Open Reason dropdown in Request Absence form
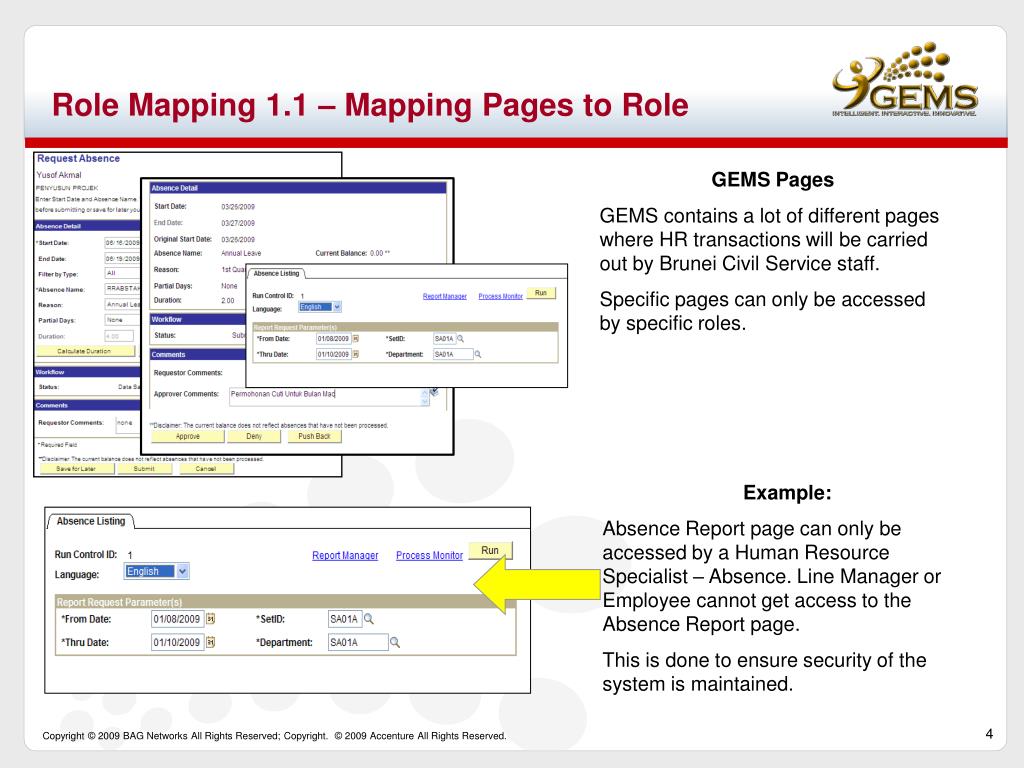Viewport: 1024px width, 768px height. click(x=122, y=304)
